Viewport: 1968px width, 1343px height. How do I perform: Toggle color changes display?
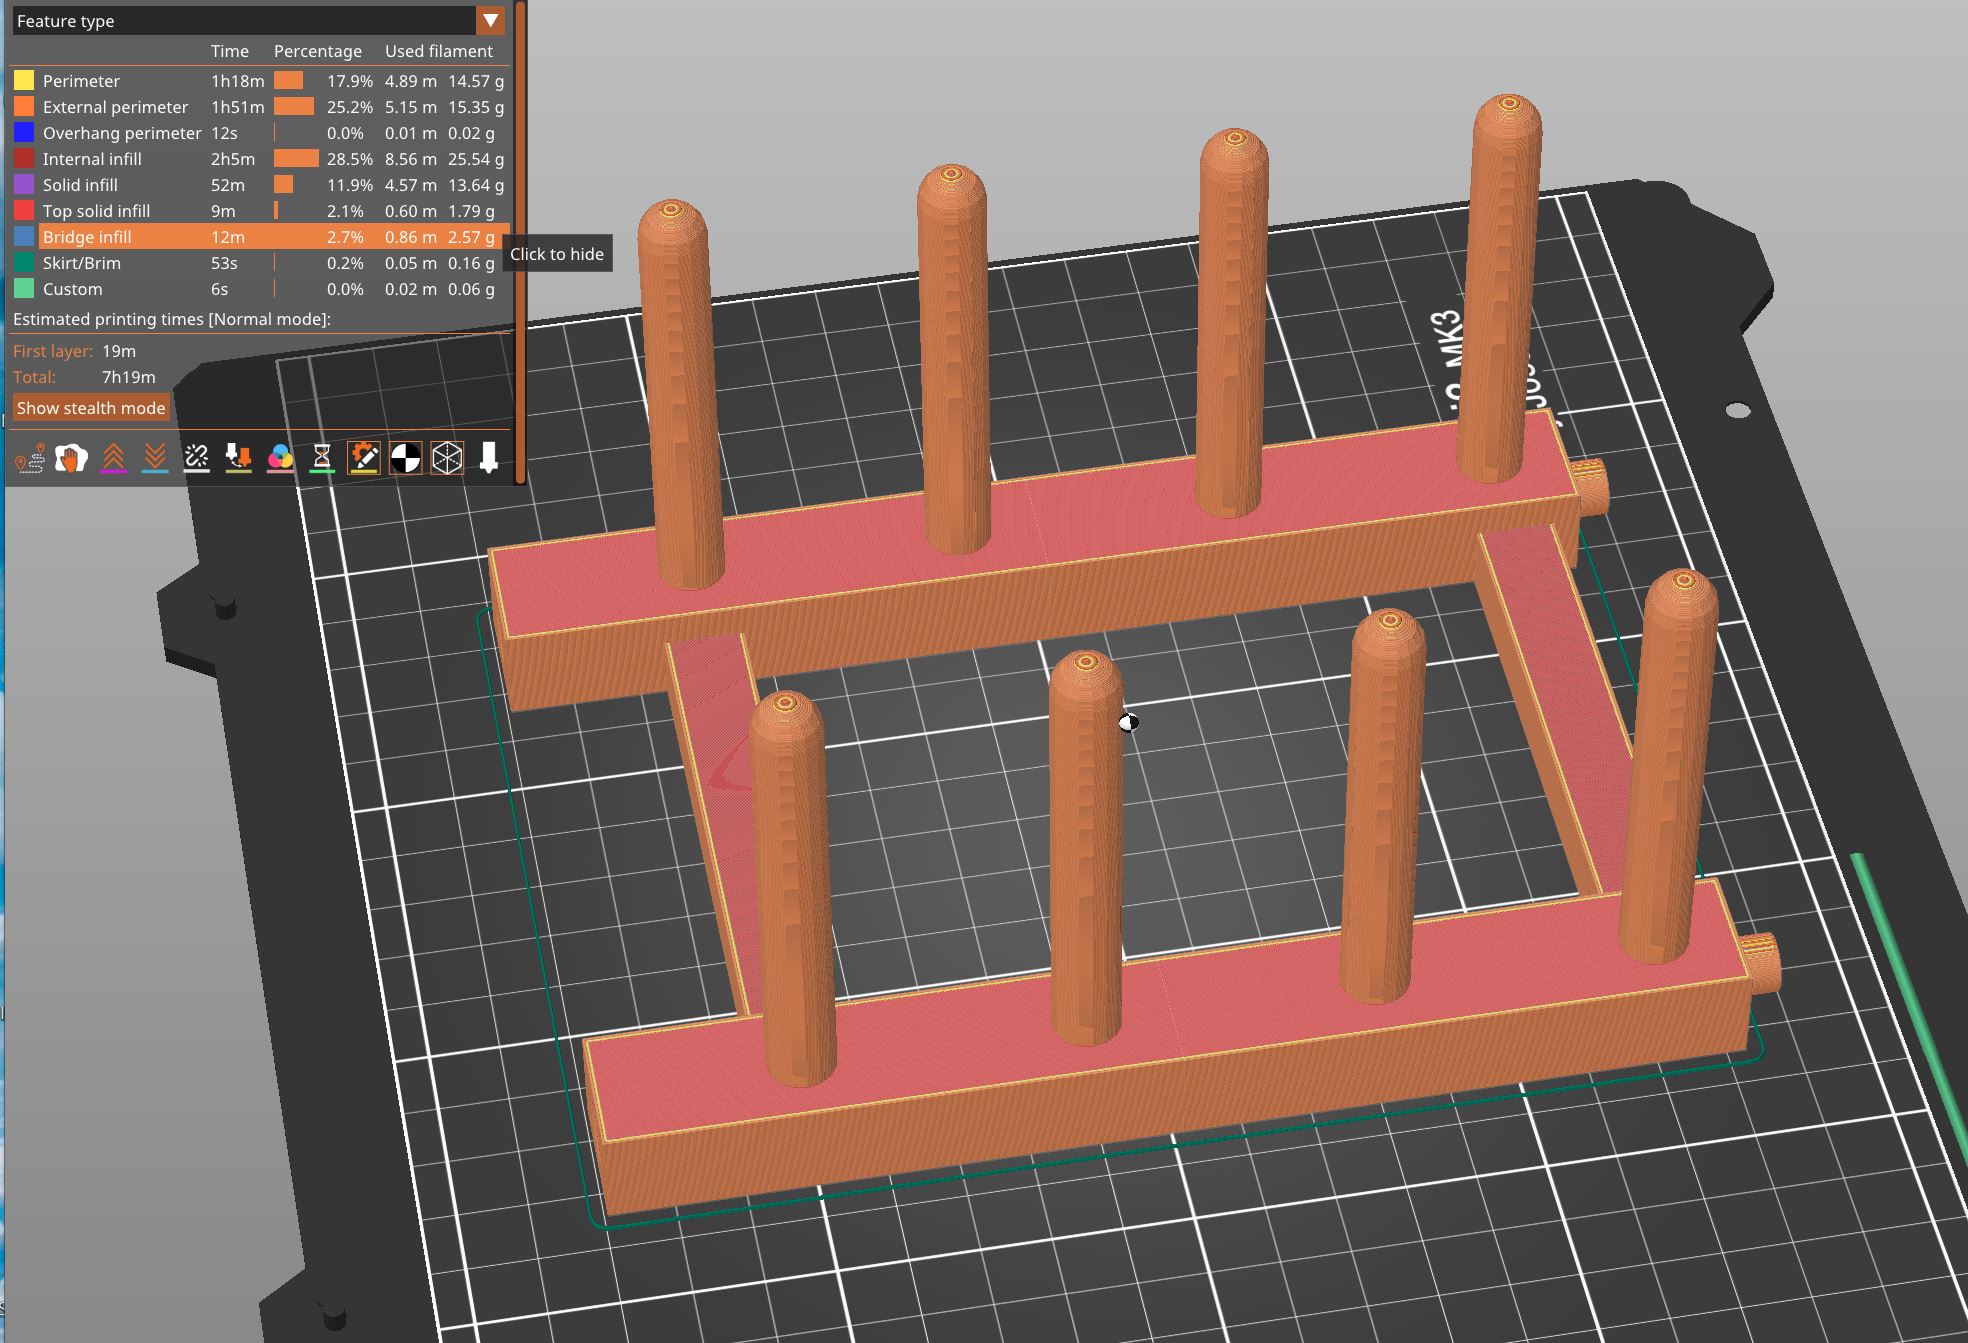(282, 459)
